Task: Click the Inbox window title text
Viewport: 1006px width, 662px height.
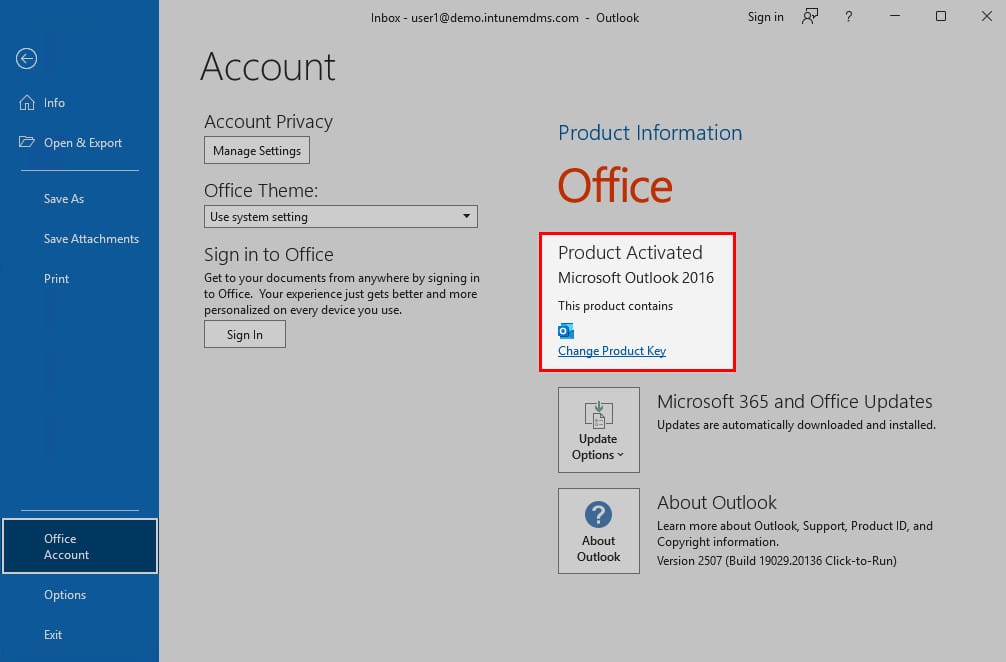Action: pos(505,18)
